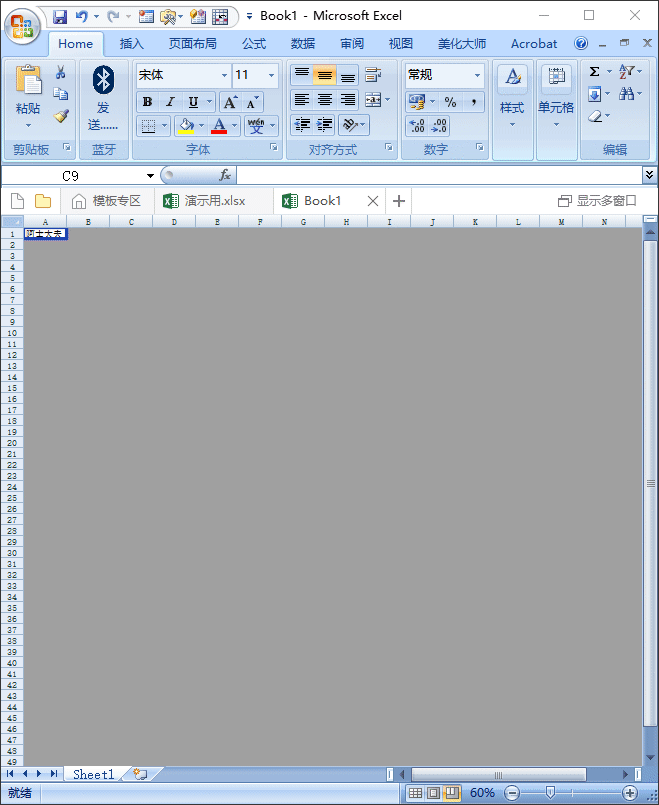
Task: Open 字体 font dialog launcher
Action: [274, 147]
